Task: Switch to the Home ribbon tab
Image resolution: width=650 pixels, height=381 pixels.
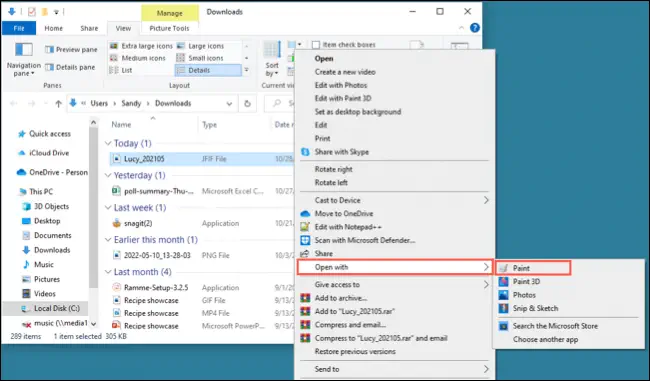Action: click(53, 28)
